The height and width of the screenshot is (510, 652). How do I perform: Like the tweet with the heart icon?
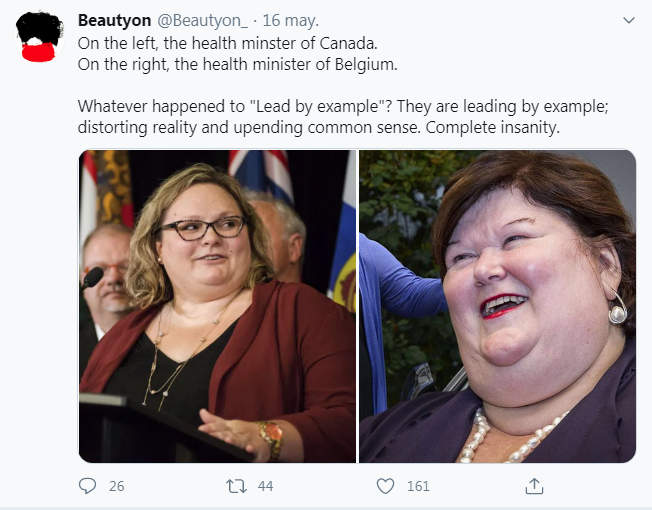[385, 486]
